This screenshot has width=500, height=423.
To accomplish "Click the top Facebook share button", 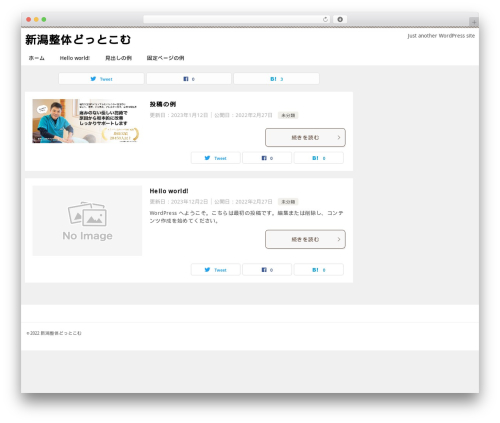I will tap(189, 79).
